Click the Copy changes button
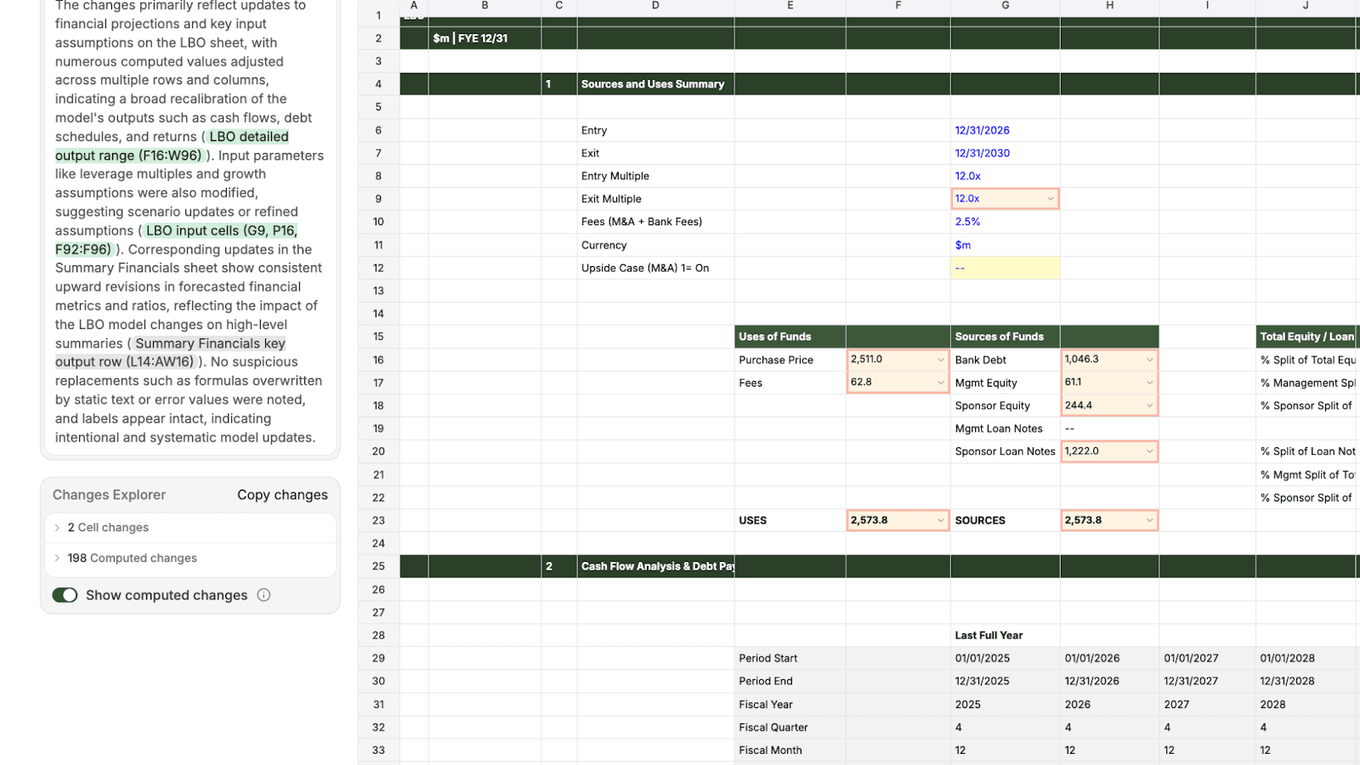1360x765 pixels. click(x=282, y=495)
